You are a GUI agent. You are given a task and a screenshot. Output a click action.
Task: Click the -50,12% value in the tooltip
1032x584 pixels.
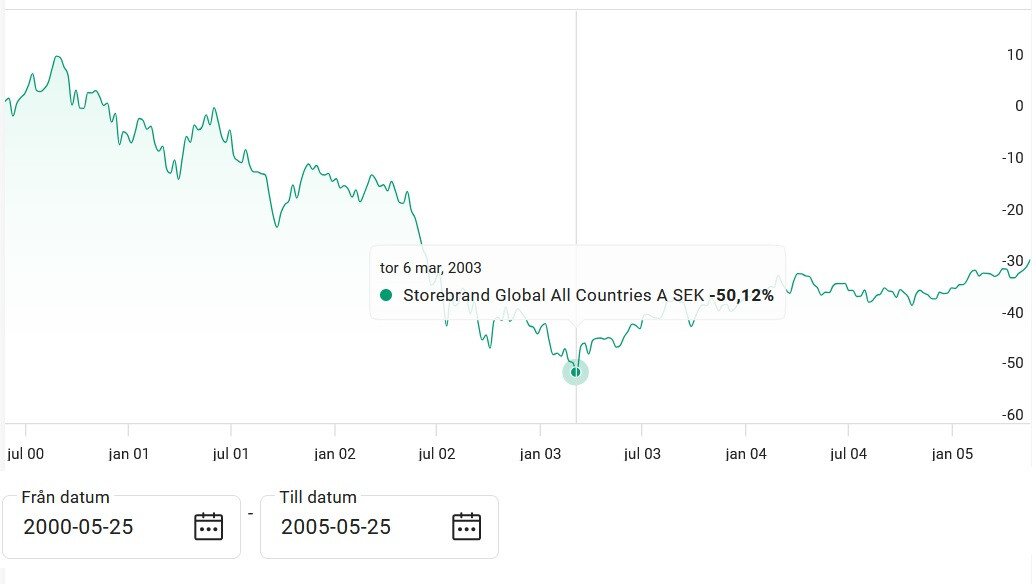tap(741, 295)
